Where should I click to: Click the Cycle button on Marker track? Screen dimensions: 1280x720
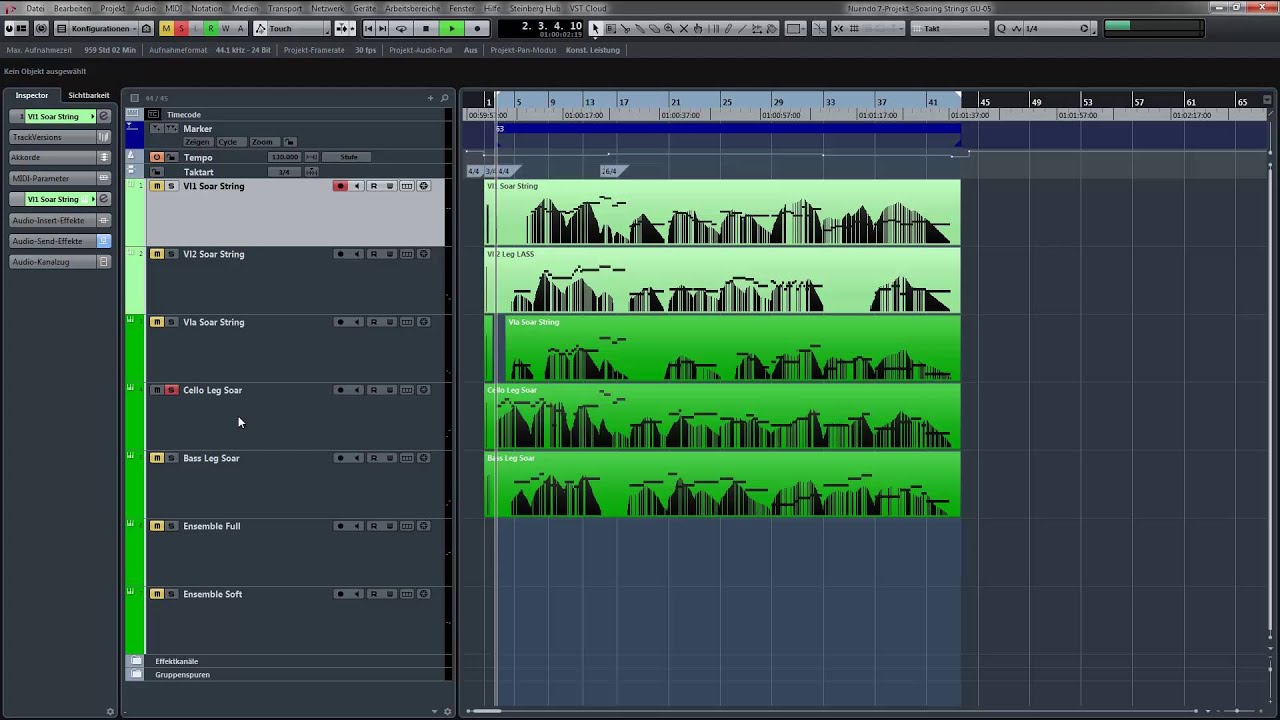pyautogui.click(x=232, y=142)
